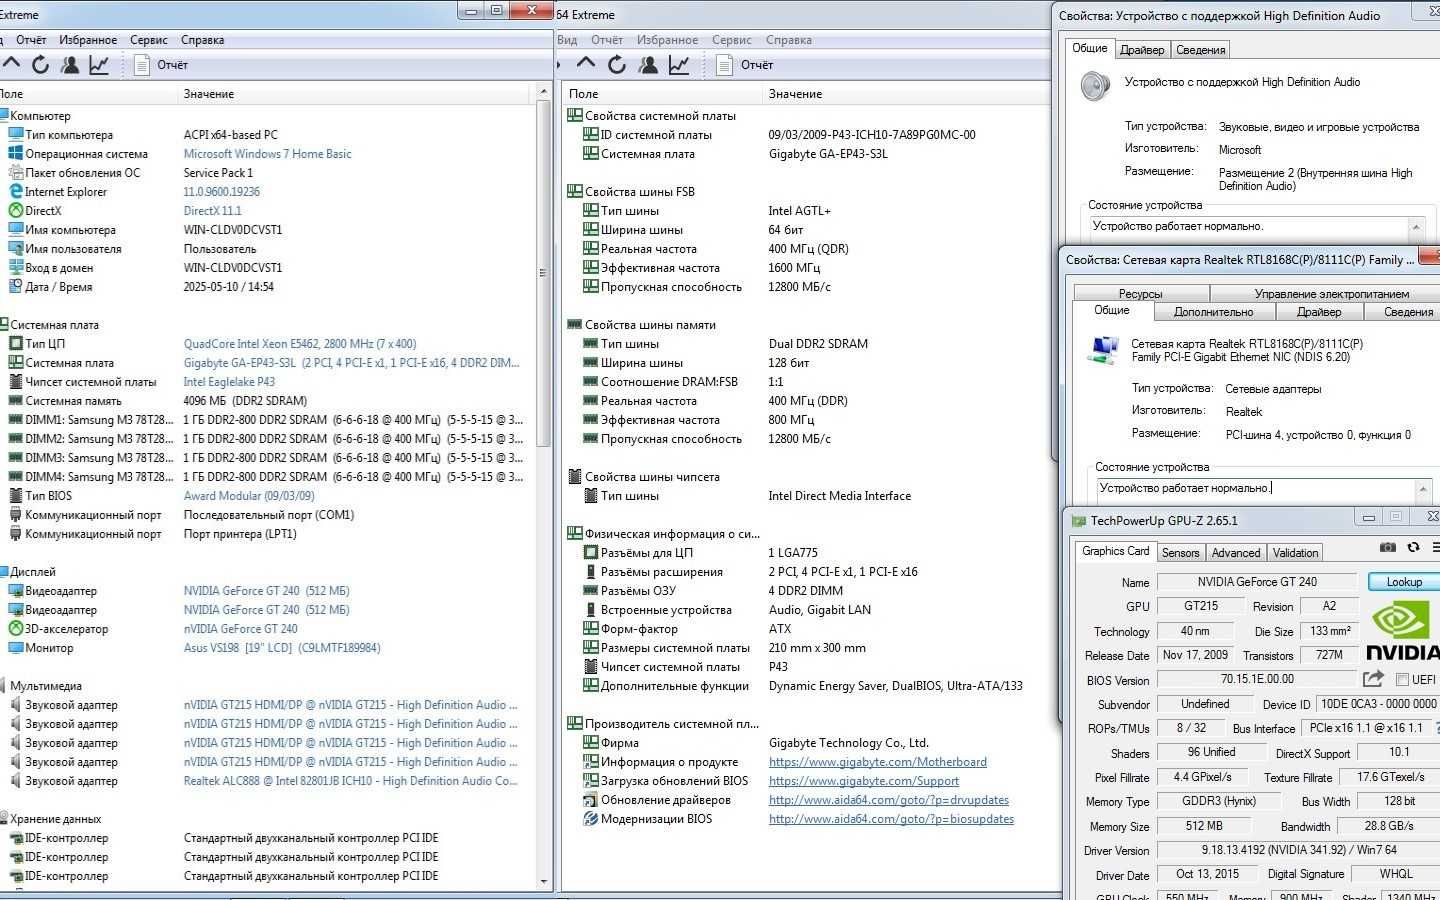Click the Отчёт page icon in the motherboard AIDA64 toolbar
The width and height of the screenshot is (1440, 900).
tap(724, 65)
